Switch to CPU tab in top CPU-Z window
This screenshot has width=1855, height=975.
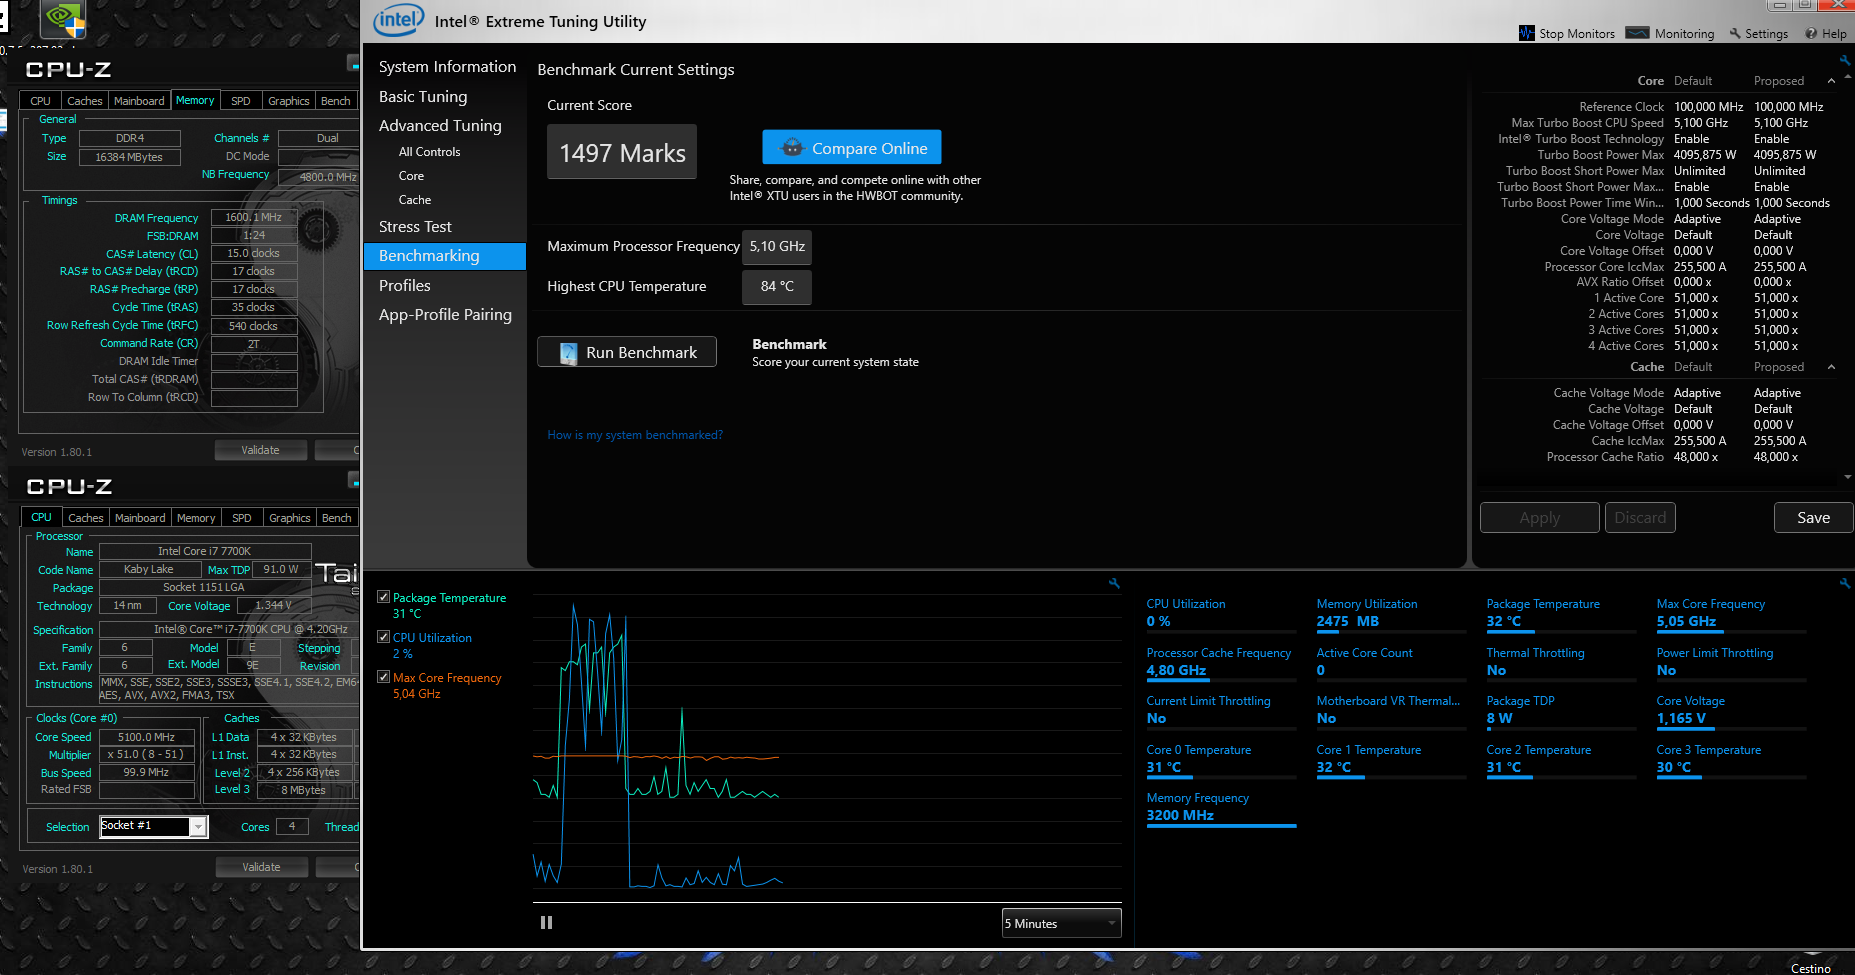(x=40, y=101)
